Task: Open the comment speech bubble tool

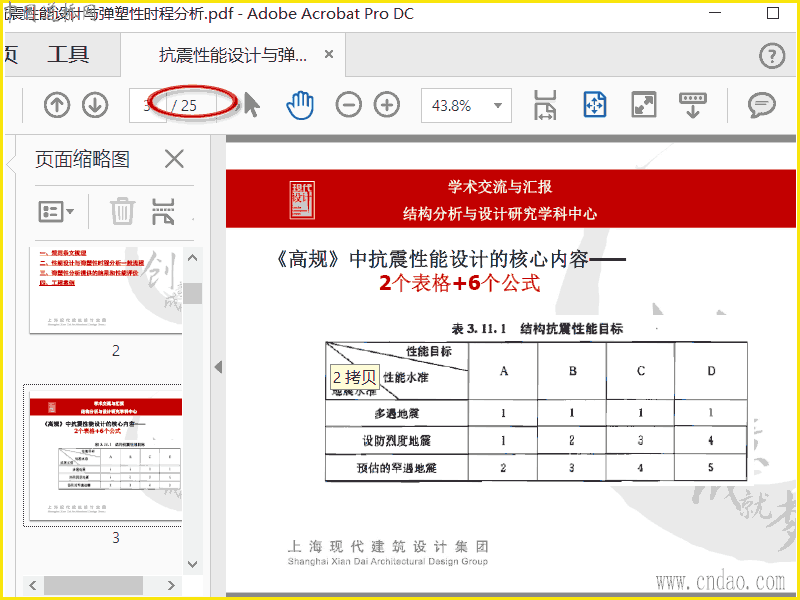Action: click(x=762, y=105)
